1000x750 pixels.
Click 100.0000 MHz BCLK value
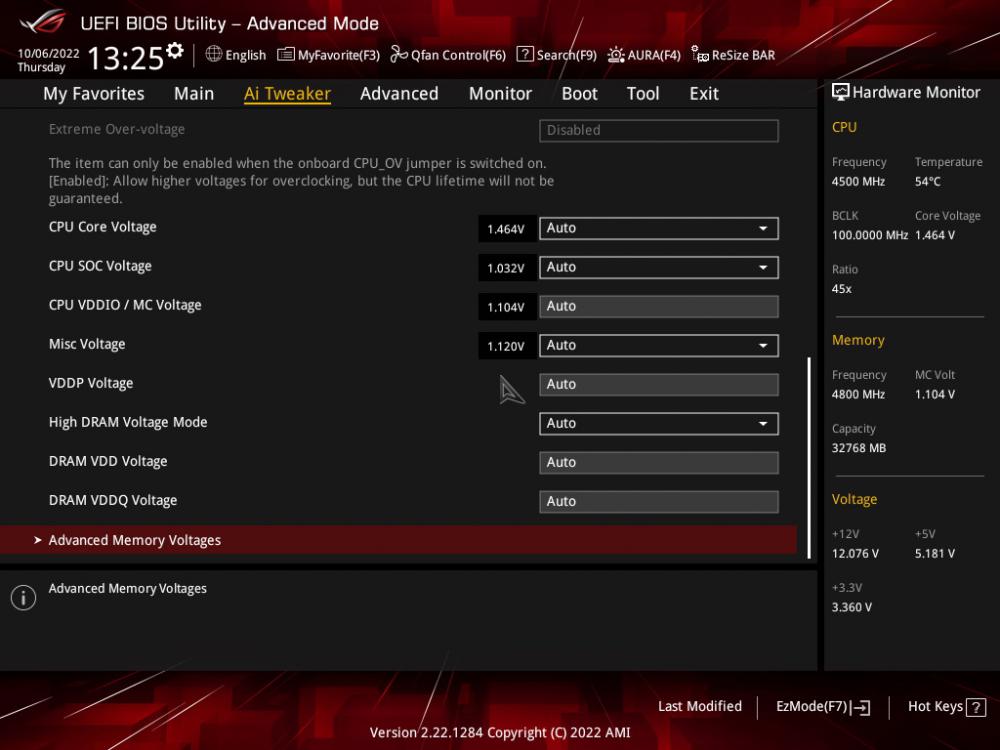coord(870,235)
